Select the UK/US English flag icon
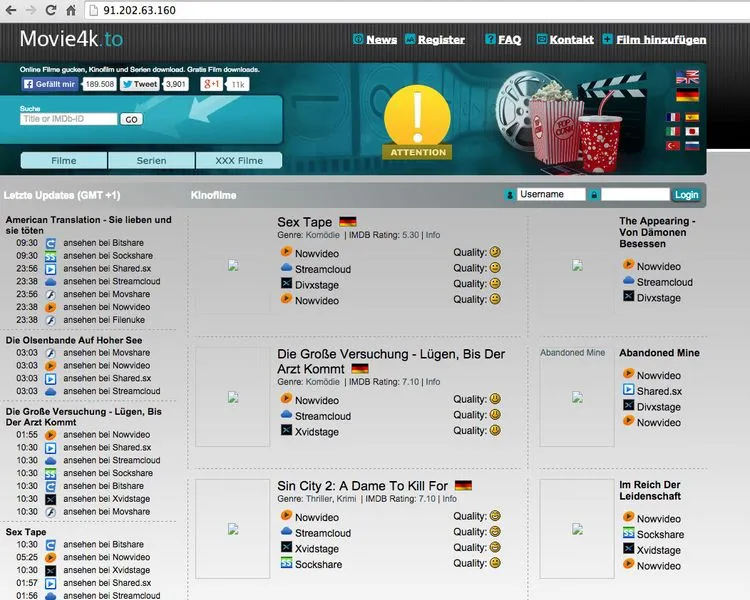 (x=687, y=77)
